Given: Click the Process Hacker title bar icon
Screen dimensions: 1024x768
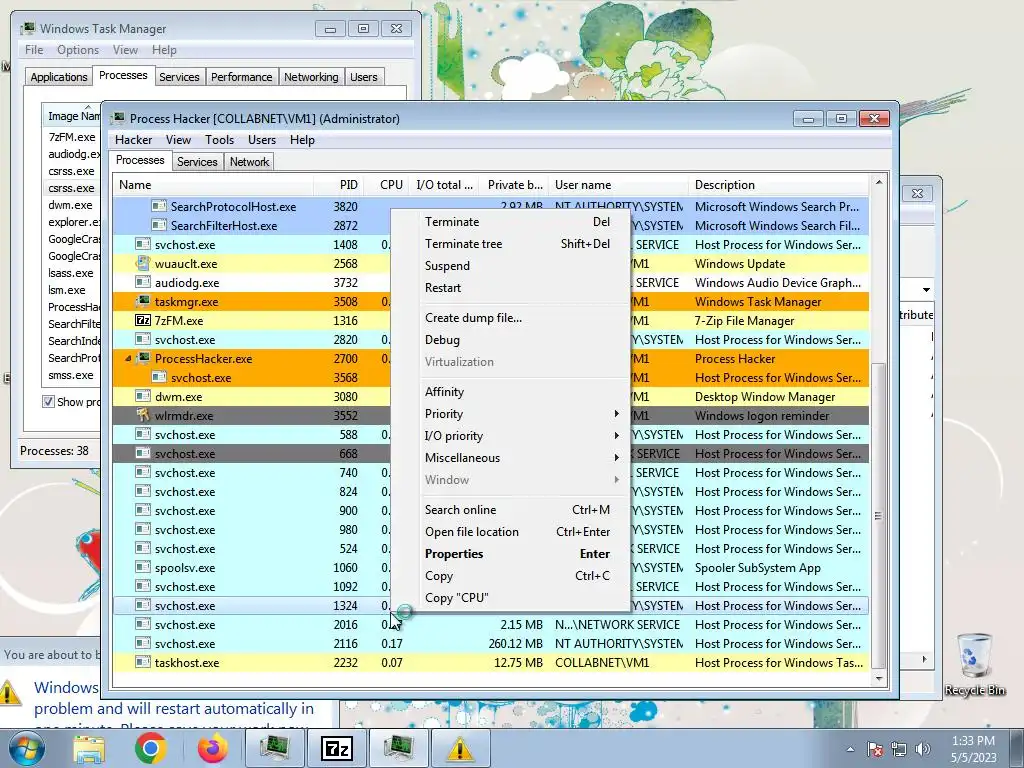Looking at the screenshot, I should 118,118.
